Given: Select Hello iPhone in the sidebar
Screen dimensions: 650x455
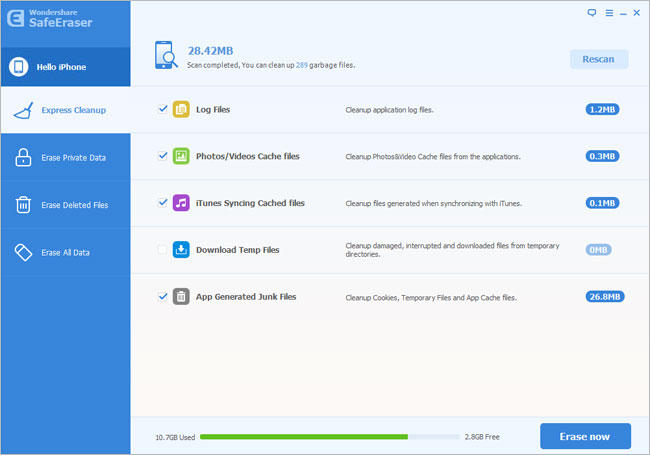Looking at the screenshot, I should click(x=65, y=67).
